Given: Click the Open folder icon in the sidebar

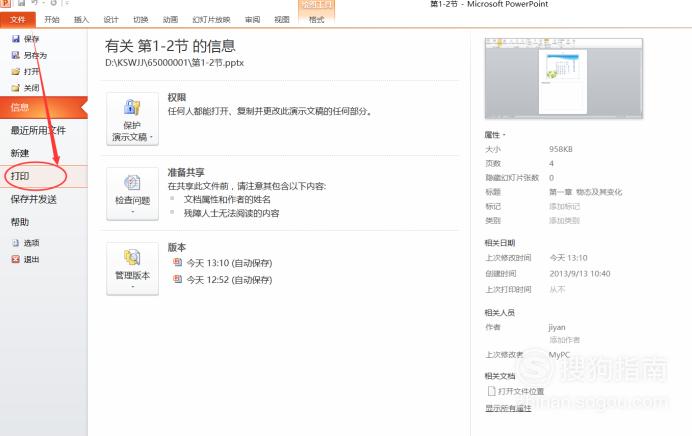Looking at the screenshot, I should (16, 71).
